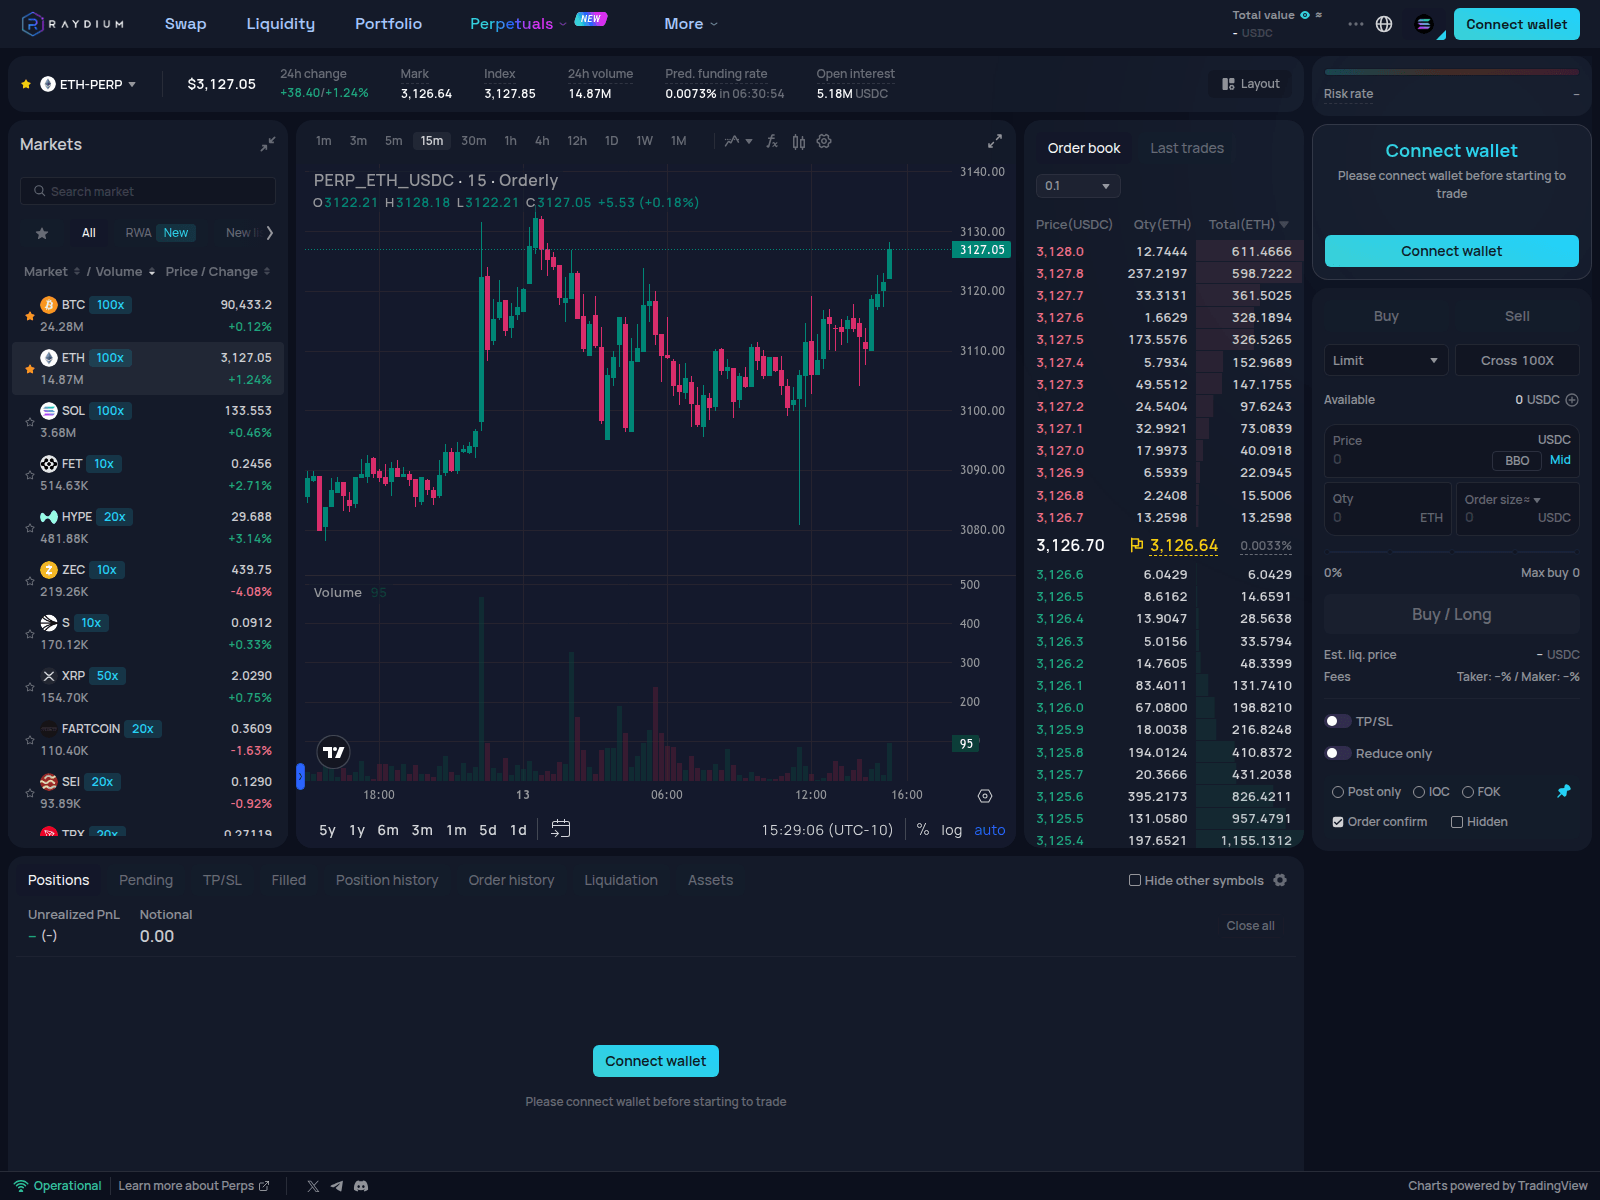This screenshot has width=1600, height=1200.
Task: Favorite the HYPE market star
Action: (30, 528)
